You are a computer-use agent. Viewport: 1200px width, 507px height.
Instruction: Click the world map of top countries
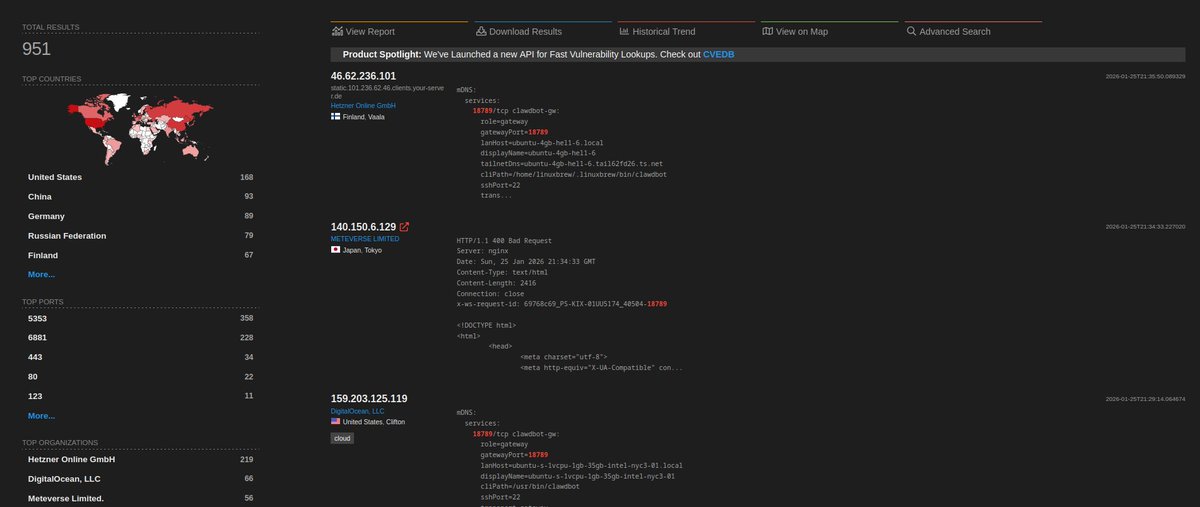tap(139, 128)
